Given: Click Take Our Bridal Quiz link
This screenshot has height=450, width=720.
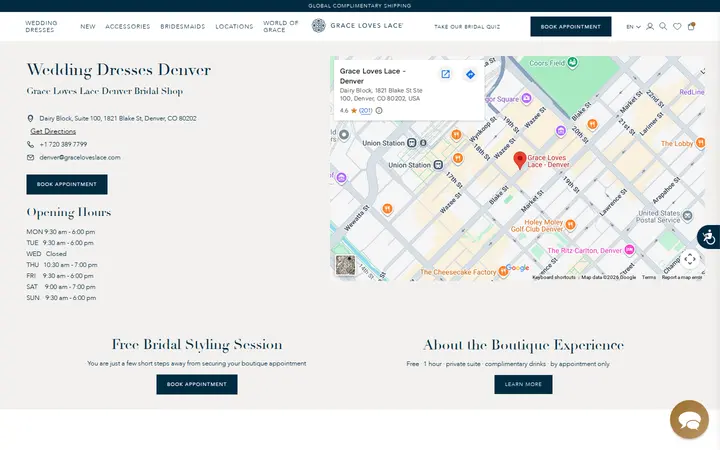Looking at the screenshot, I should 467,27.
